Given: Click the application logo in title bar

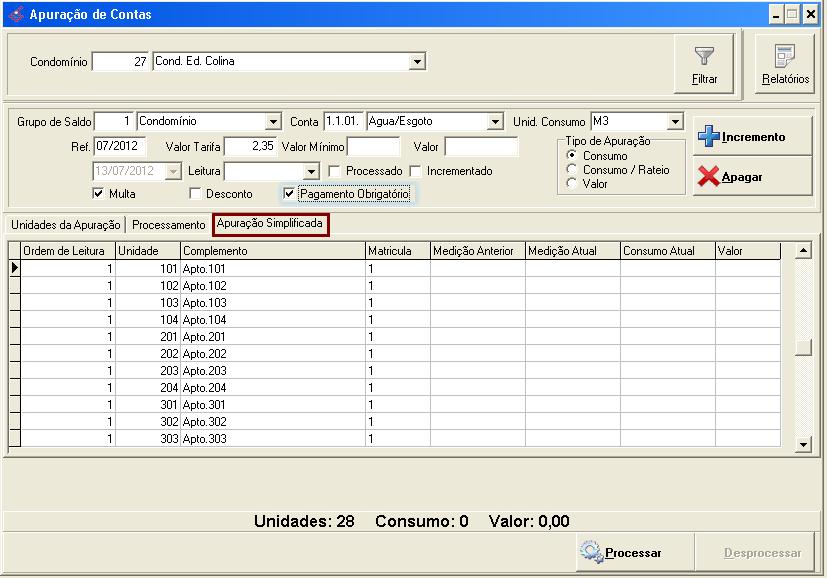Looking at the screenshot, I should point(15,14).
